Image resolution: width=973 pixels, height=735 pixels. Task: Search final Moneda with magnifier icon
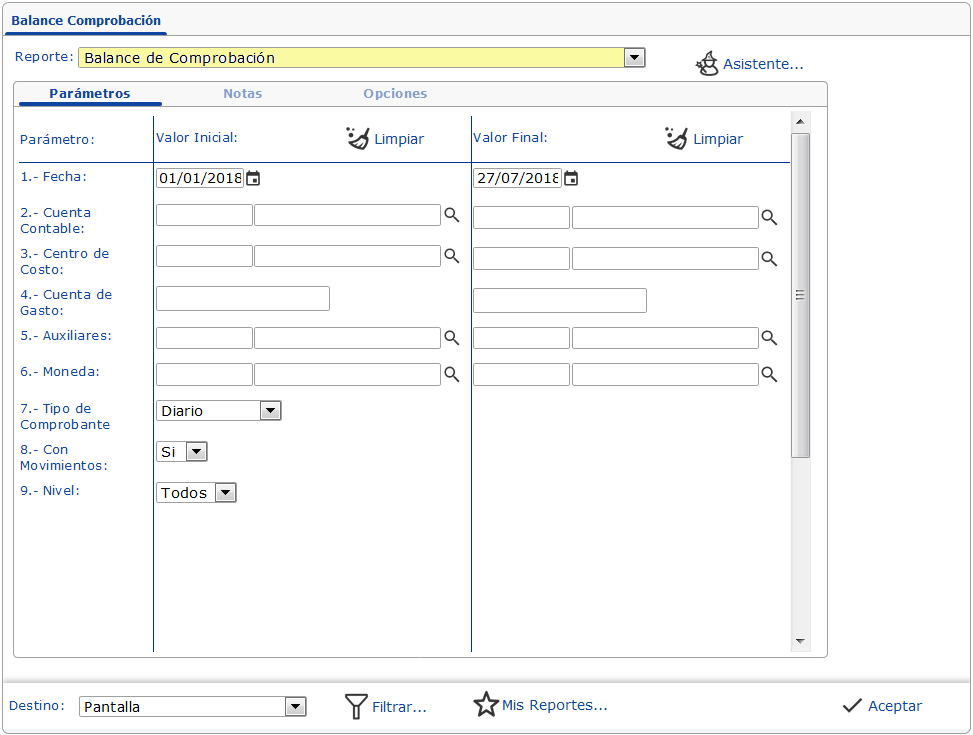tap(769, 374)
